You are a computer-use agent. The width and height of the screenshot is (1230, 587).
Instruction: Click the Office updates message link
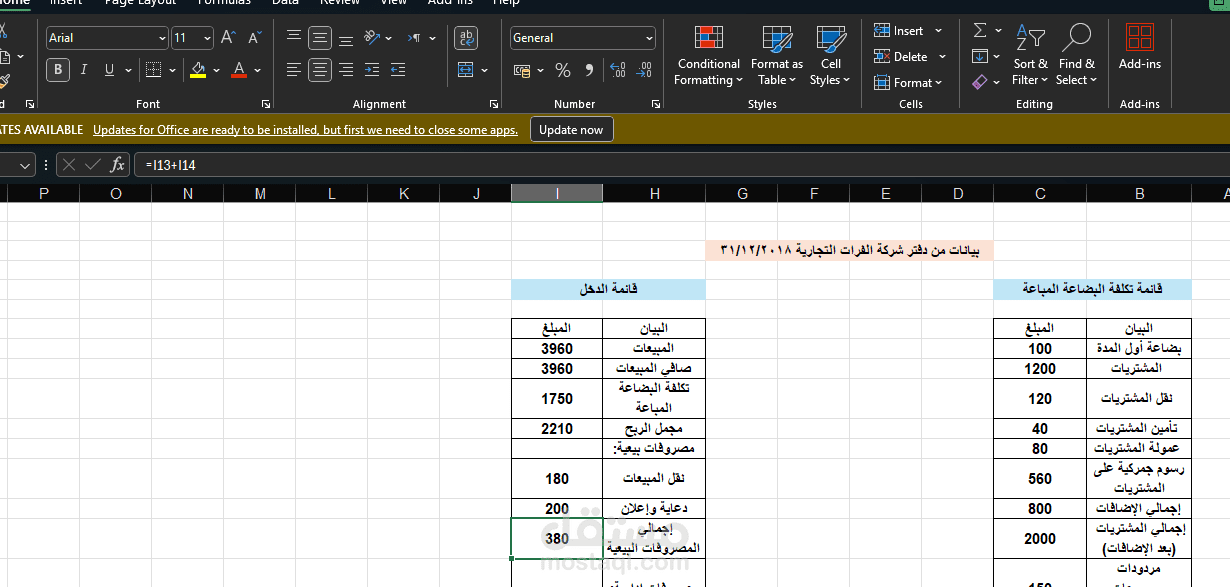tap(305, 130)
